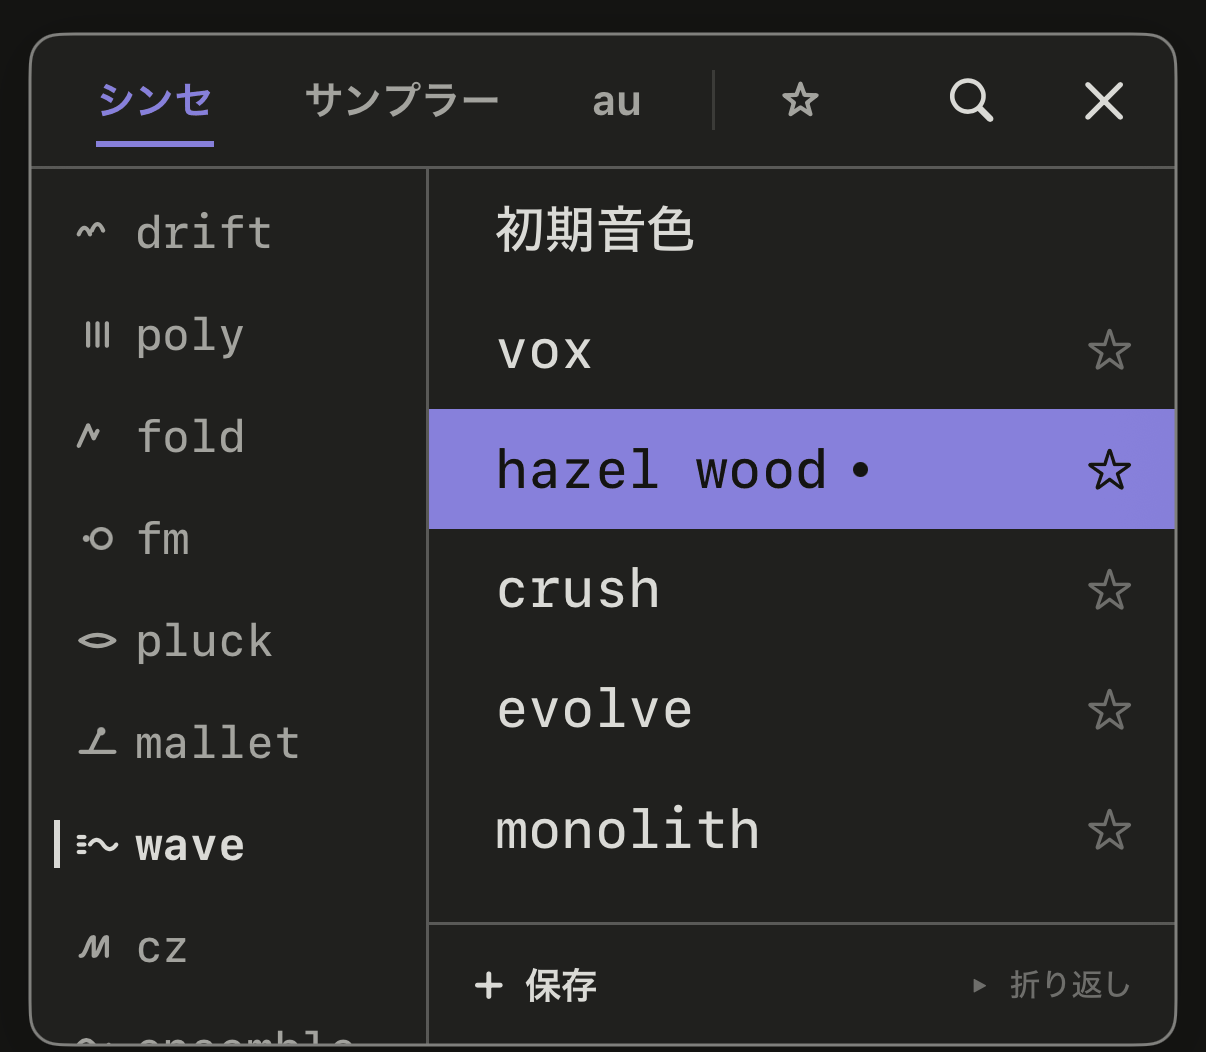Star the crush preset

click(x=1109, y=590)
